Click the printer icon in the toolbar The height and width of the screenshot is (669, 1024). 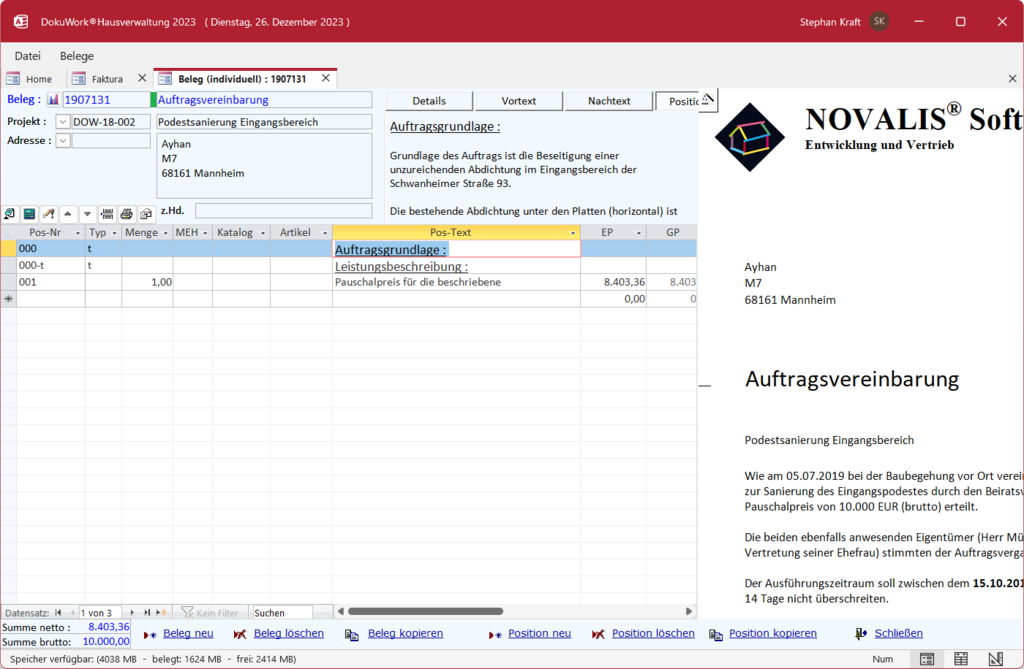[x=126, y=214]
